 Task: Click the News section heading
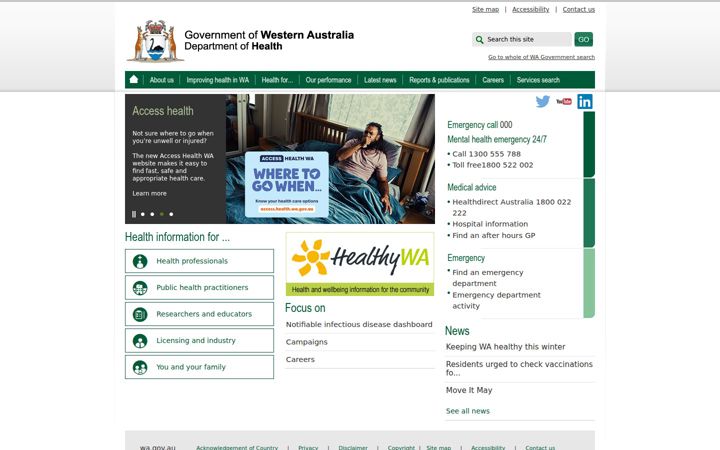pos(457,331)
